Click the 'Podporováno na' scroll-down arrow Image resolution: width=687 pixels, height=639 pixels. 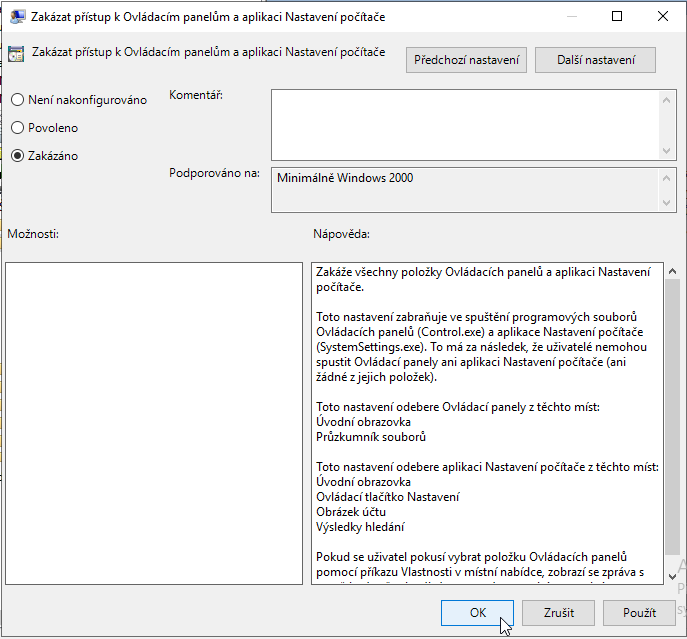click(x=668, y=203)
